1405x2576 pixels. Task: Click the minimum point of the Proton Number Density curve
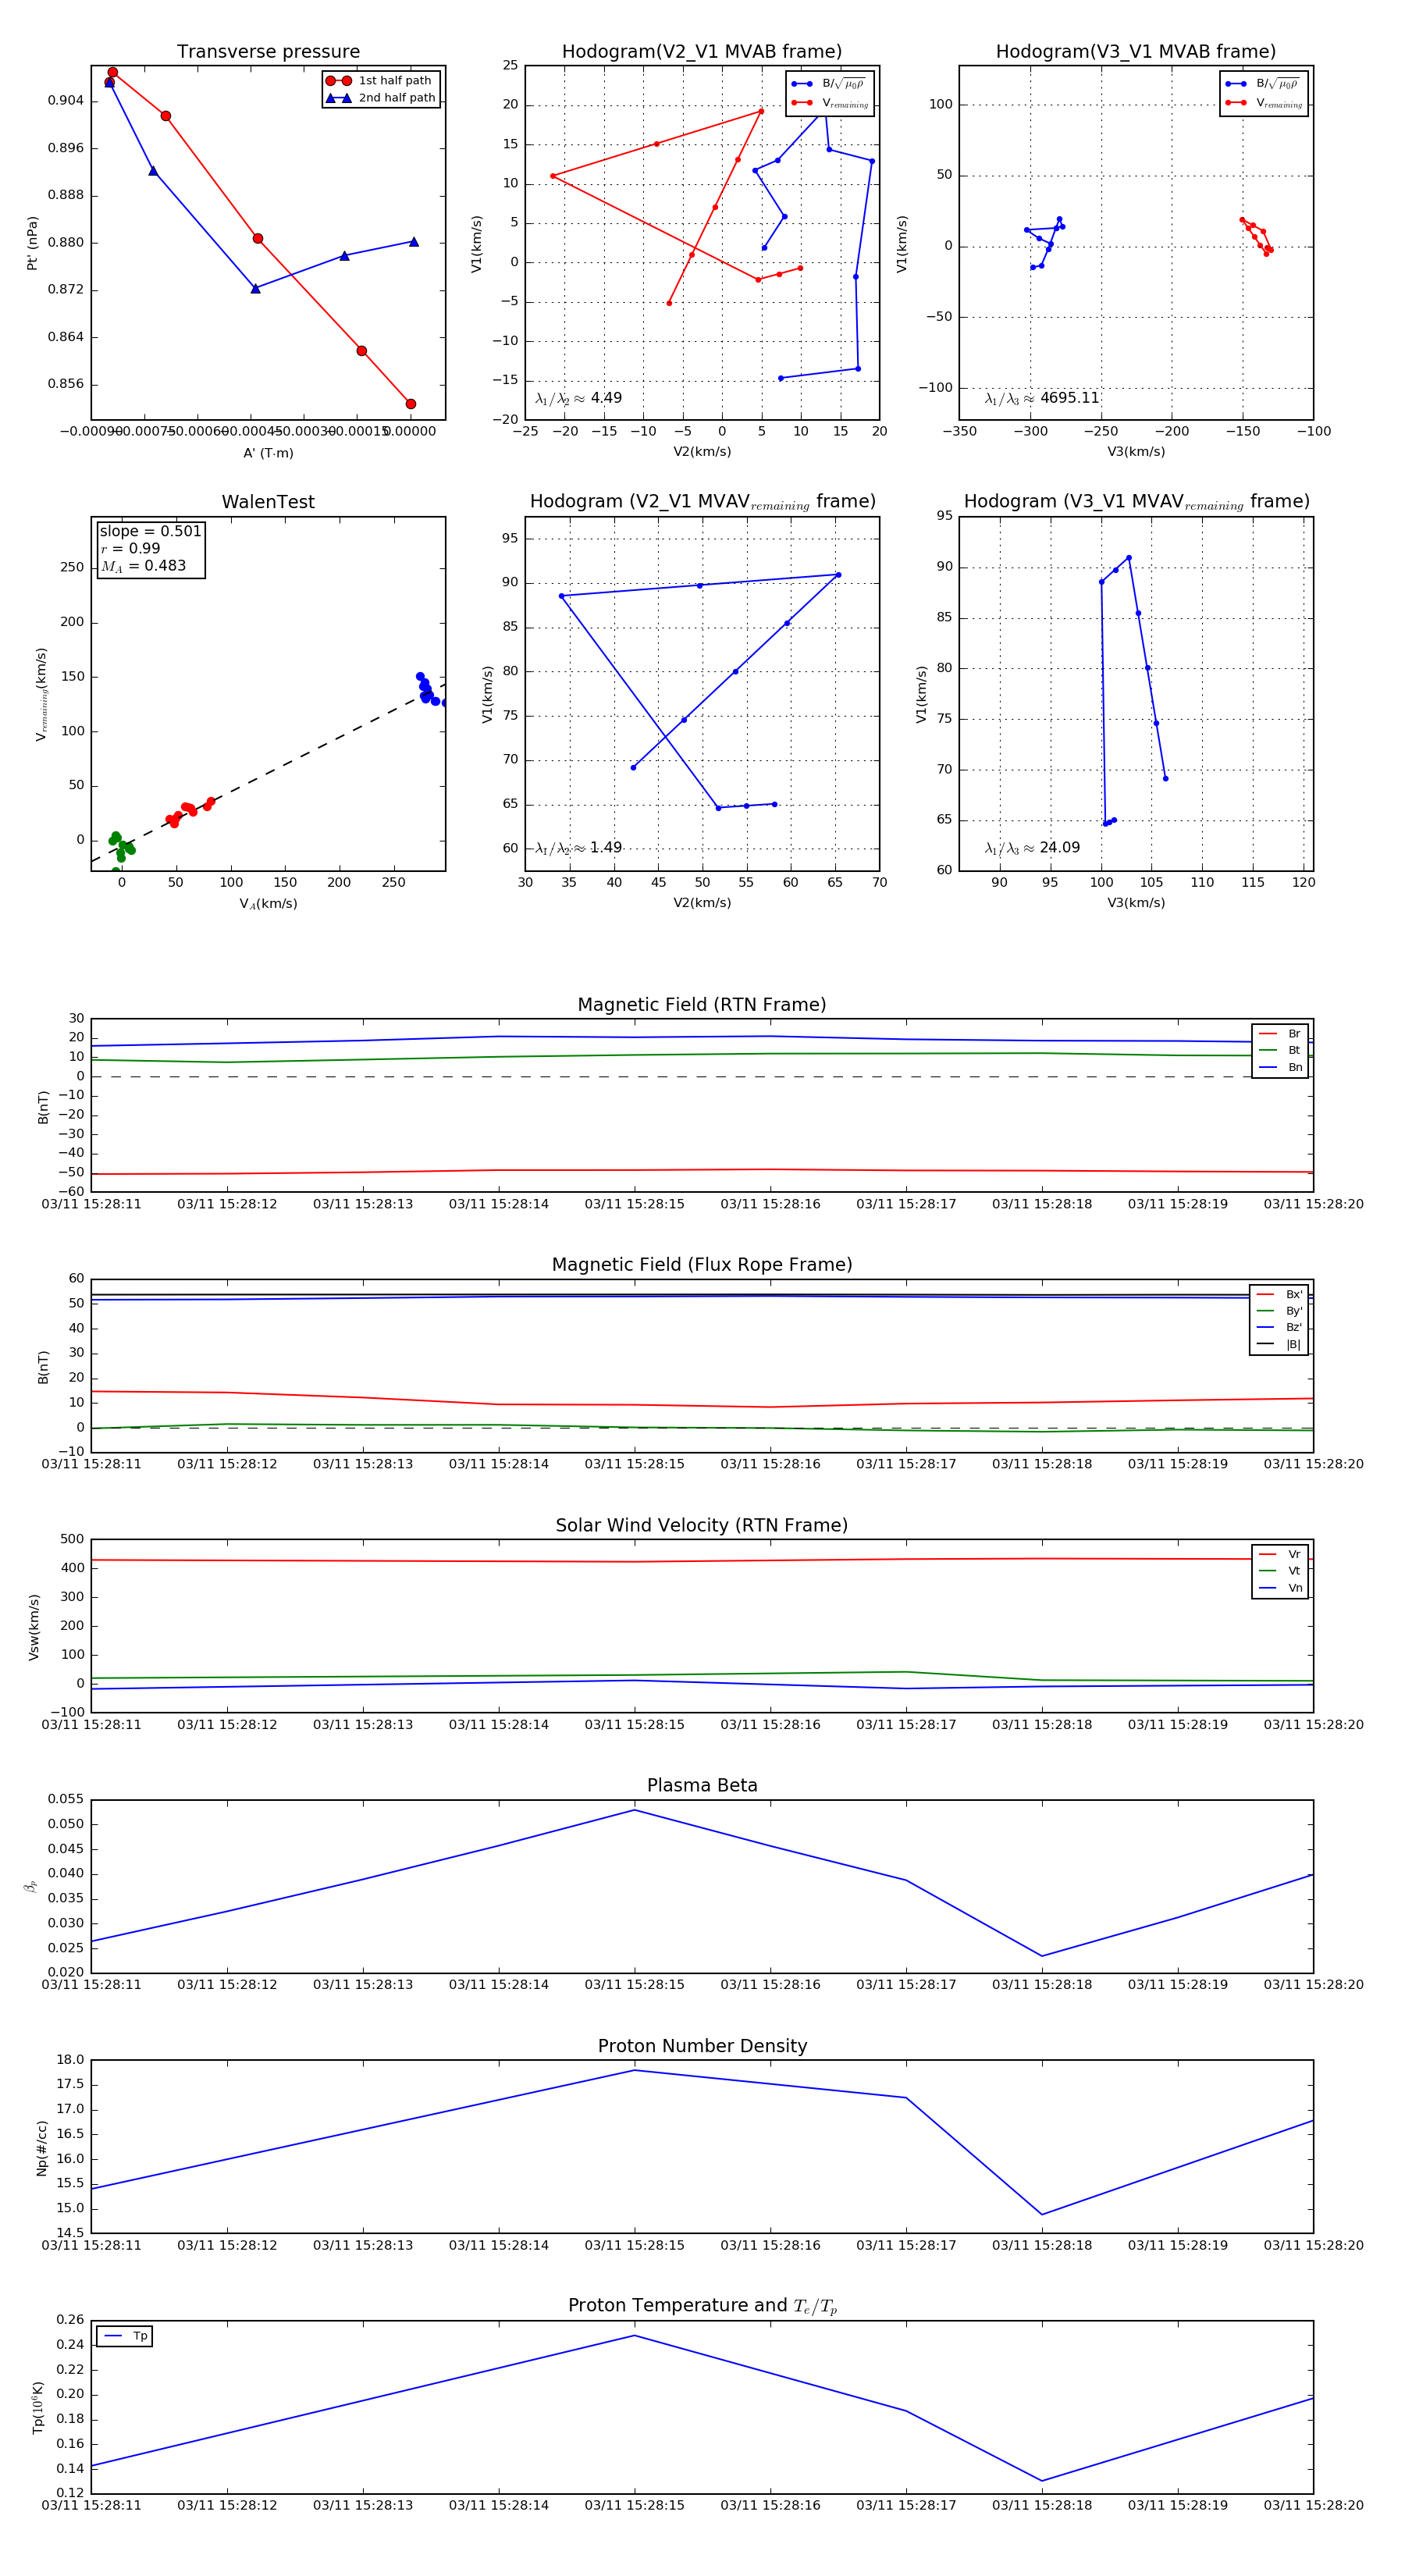pyautogui.click(x=1042, y=2215)
